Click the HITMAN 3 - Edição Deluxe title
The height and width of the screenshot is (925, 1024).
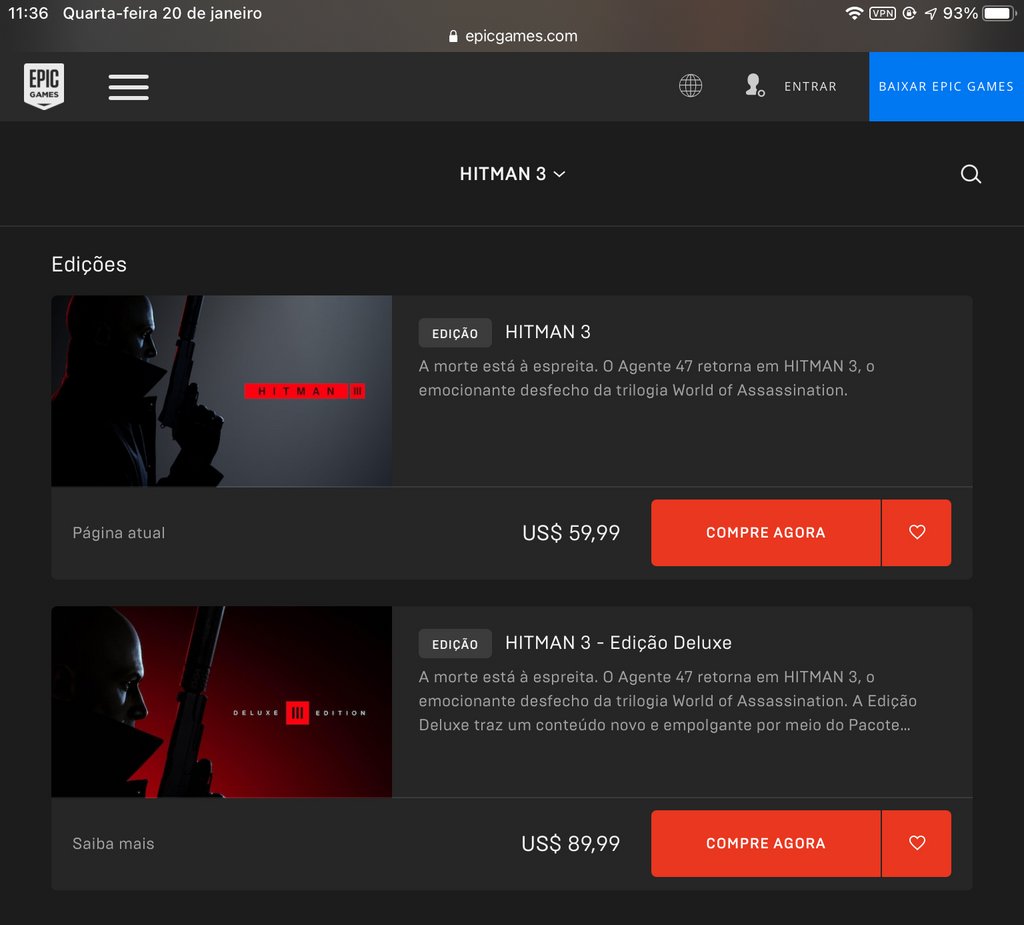pos(618,643)
